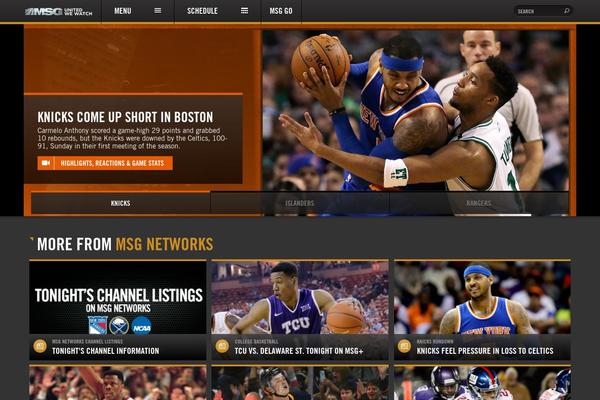Screen dimensions: 600x400
Task: Click the Rangers logo in channel listings card
Action: pyautogui.click(x=98, y=325)
